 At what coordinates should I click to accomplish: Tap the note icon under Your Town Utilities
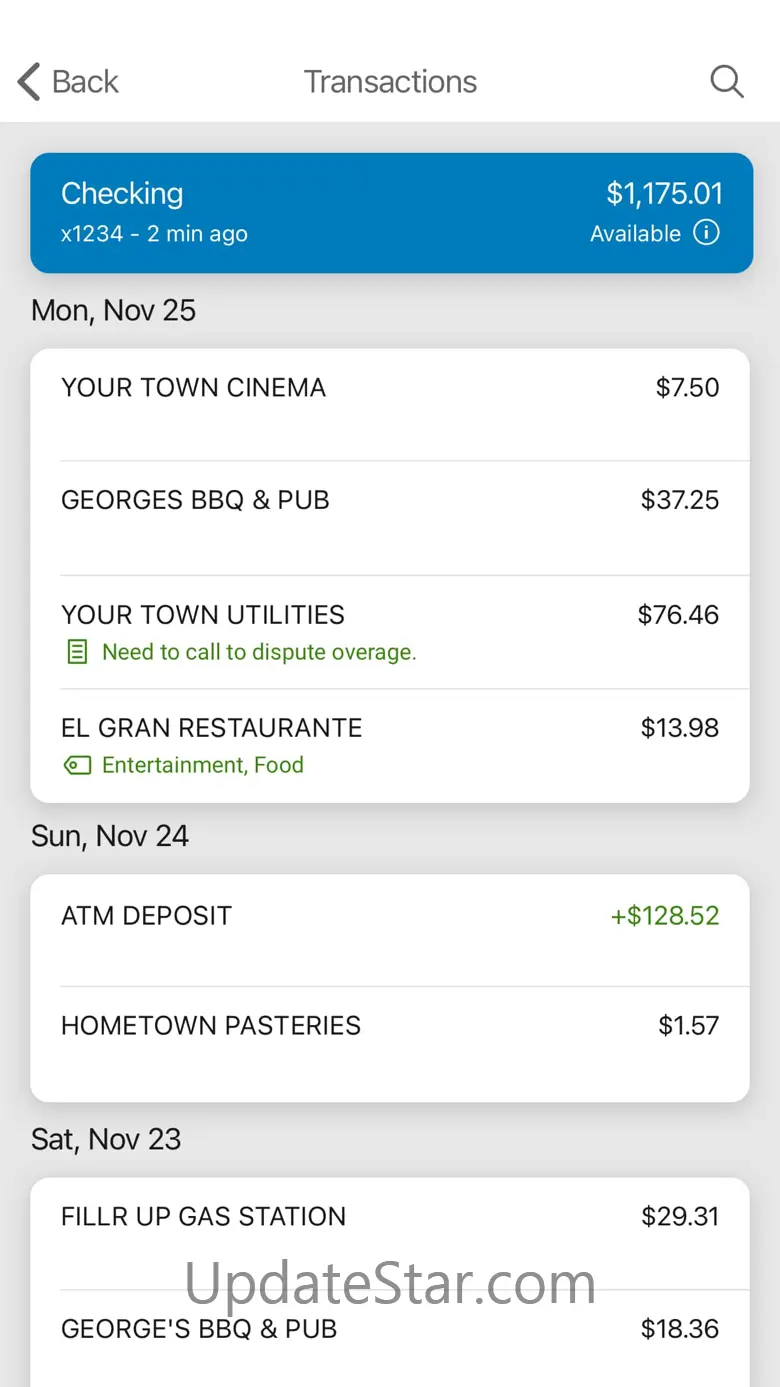click(x=77, y=653)
